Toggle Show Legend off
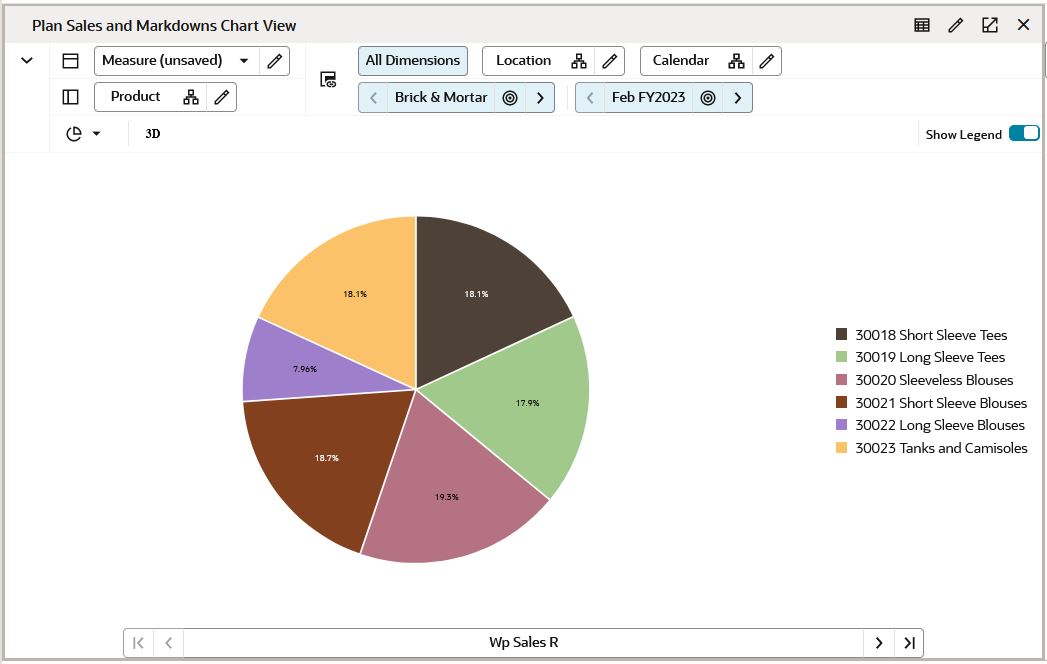The width and height of the screenshot is (1047, 664). pos(1024,131)
